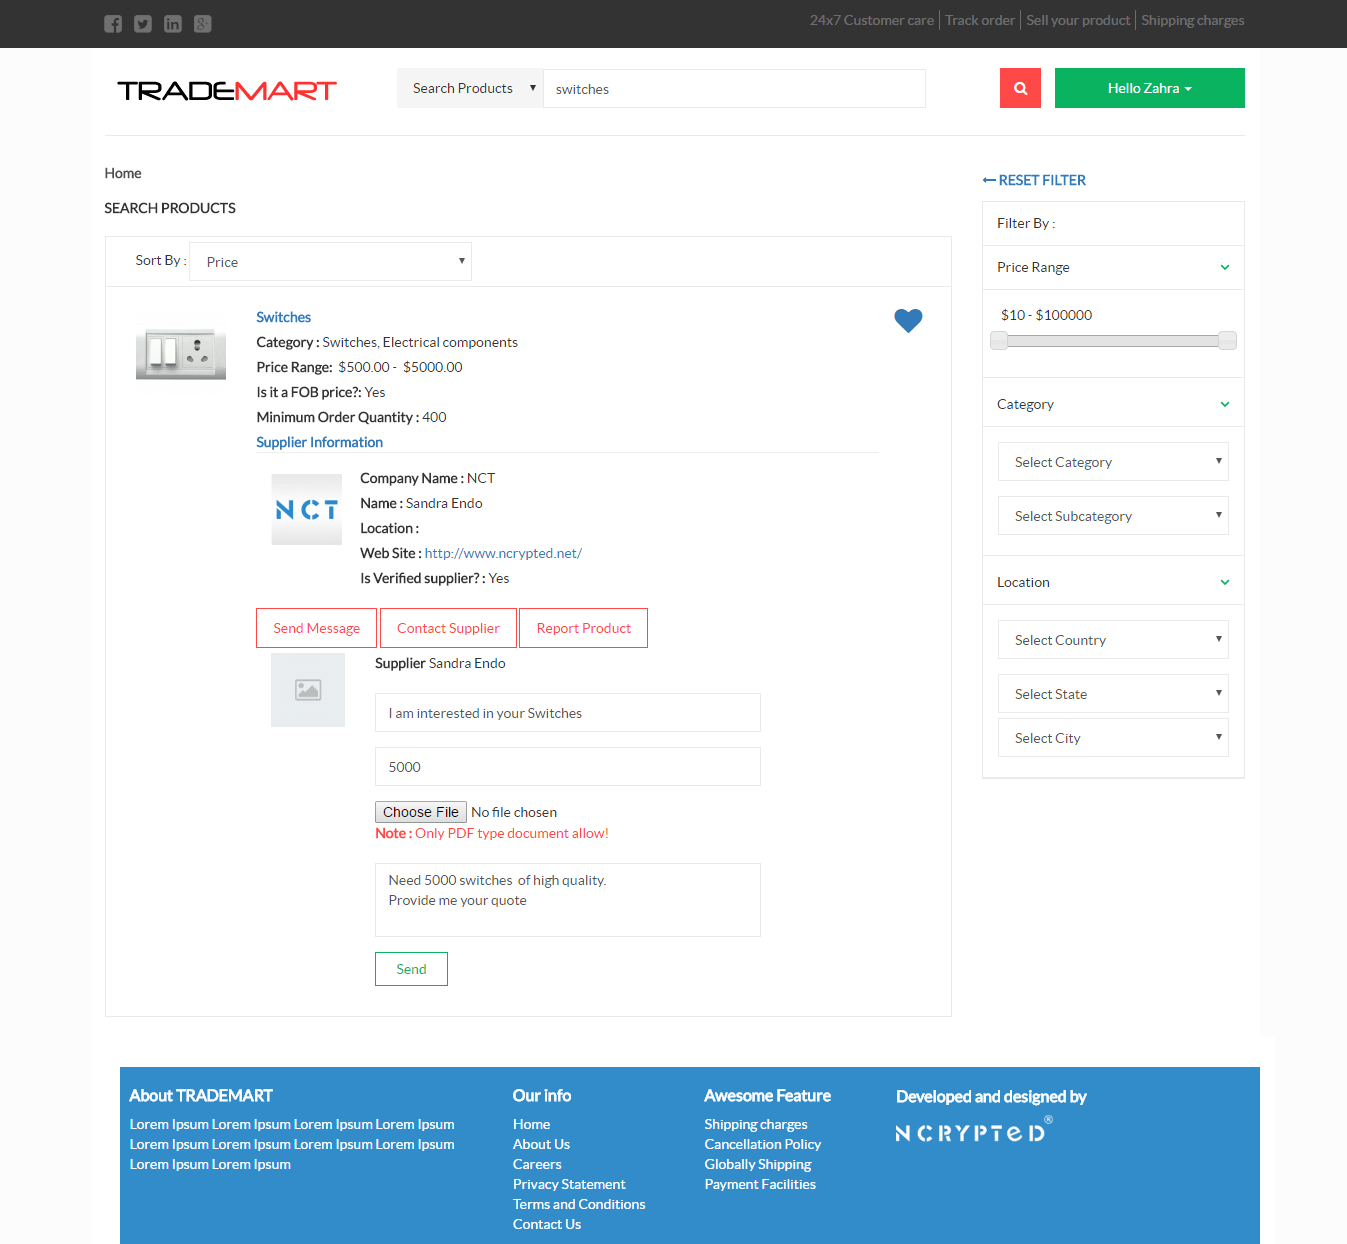Toggle the blue heart favorite icon

tap(908, 320)
